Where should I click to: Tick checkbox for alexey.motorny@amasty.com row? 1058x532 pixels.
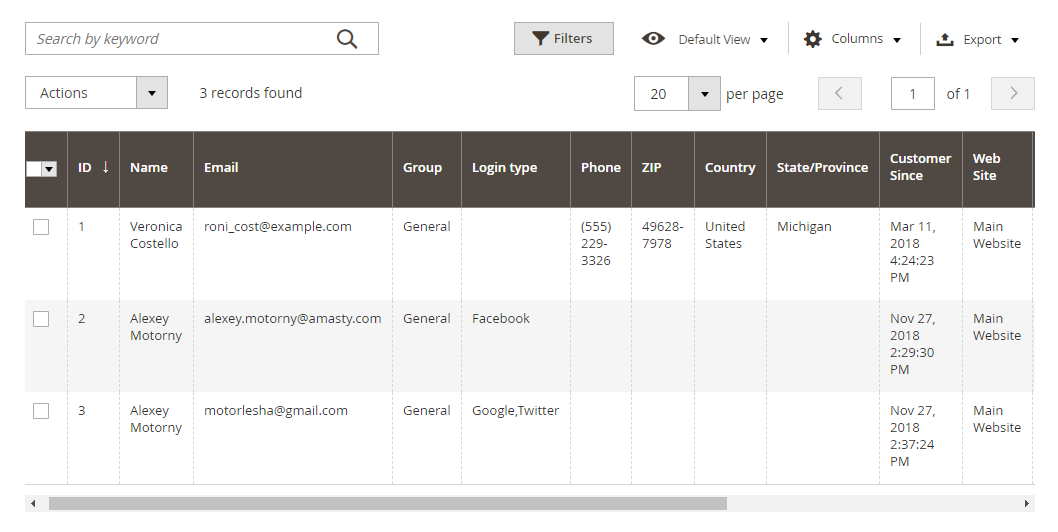pos(41,319)
